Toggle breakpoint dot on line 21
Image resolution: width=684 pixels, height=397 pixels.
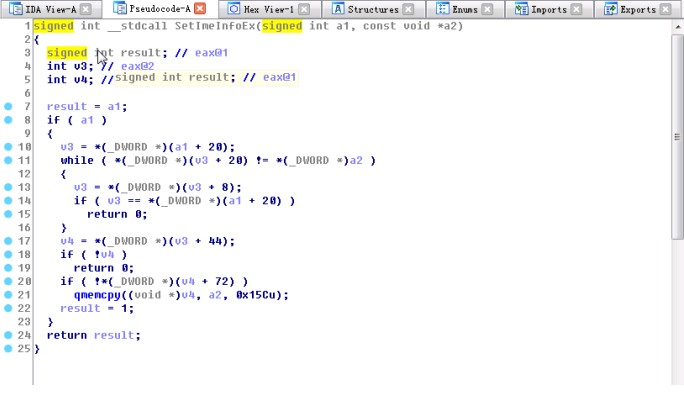pyautogui.click(x=8, y=295)
